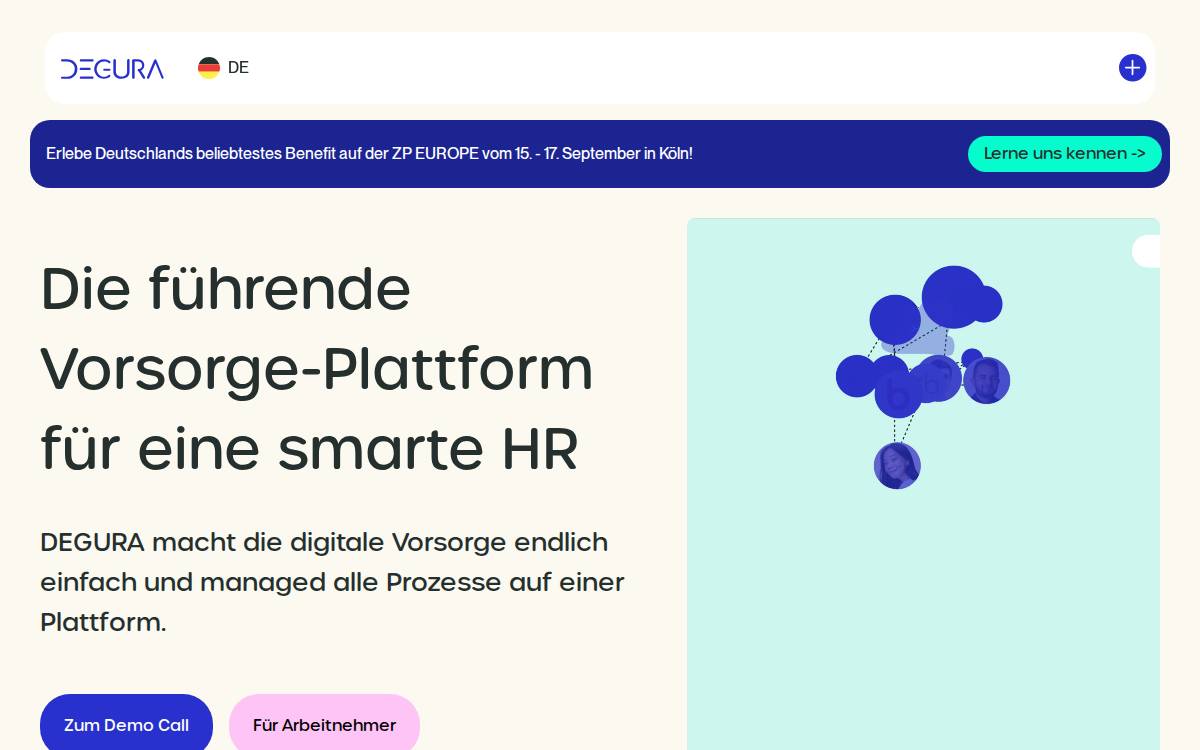Click the German flag icon
The width and height of the screenshot is (1200, 750).
click(209, 68)
